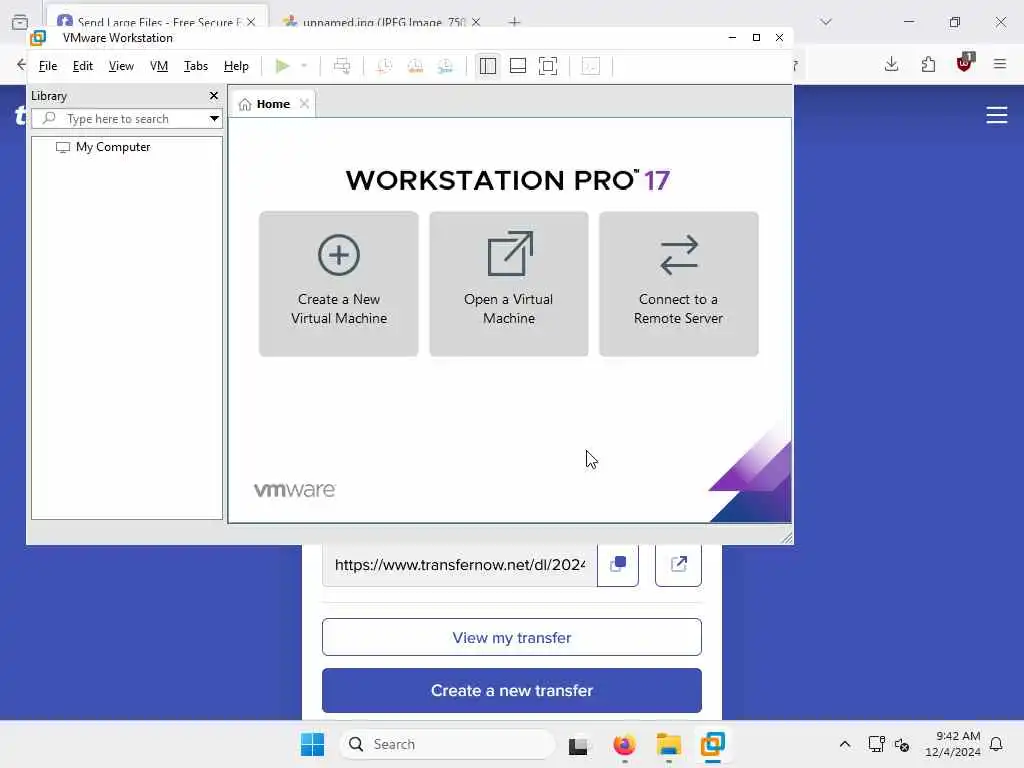The height and width of the screenshot is (768, 1024).
Task: Show hidden system tray icons
Action: coord(844,744)
